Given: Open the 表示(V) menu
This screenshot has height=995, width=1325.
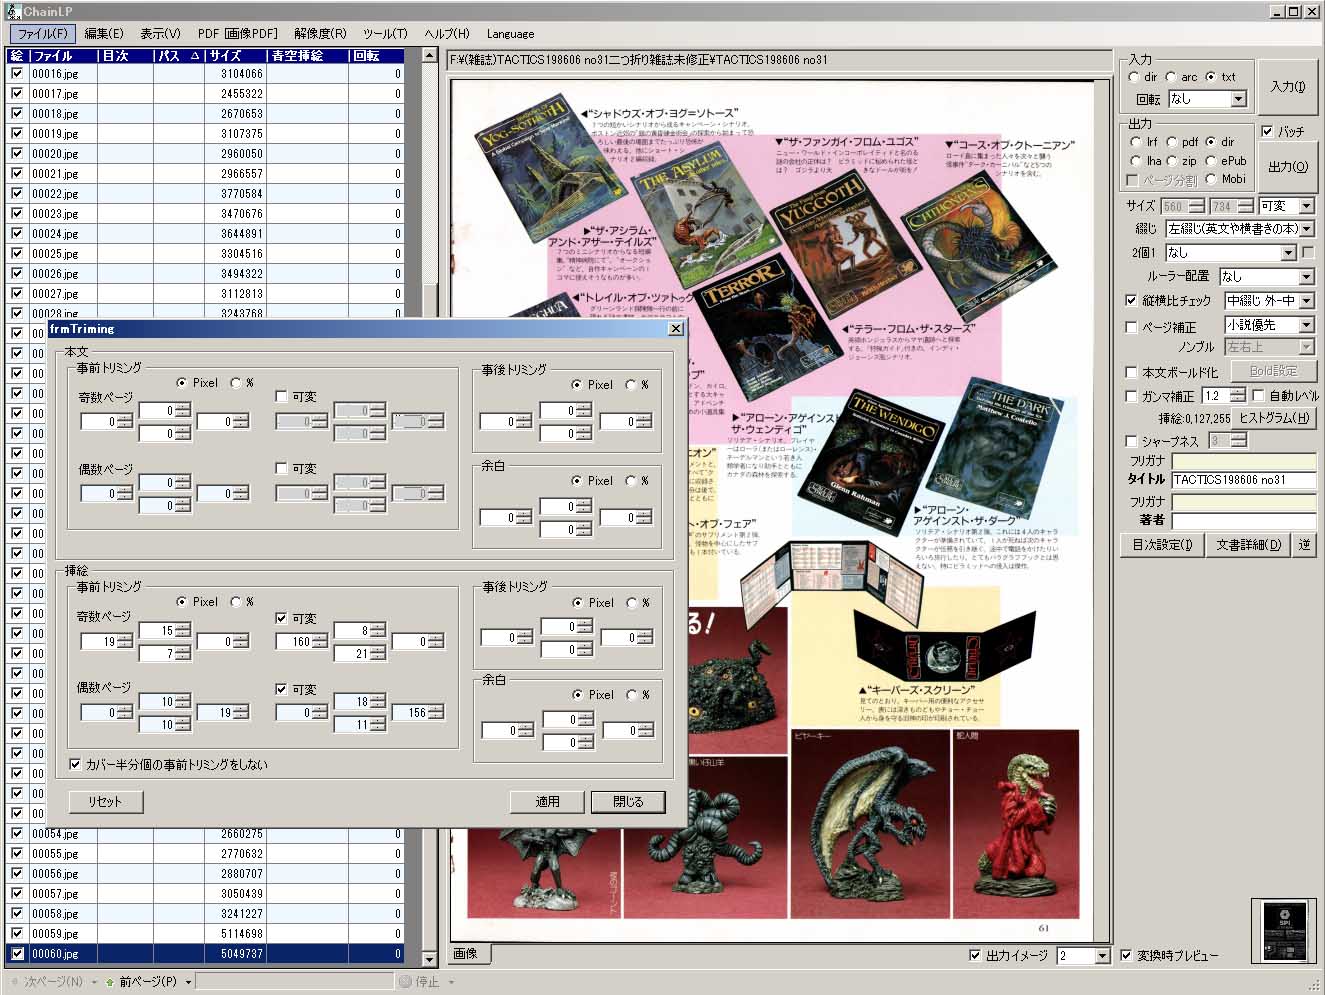Looking at the screenshot, I should (x=160, y=33).
